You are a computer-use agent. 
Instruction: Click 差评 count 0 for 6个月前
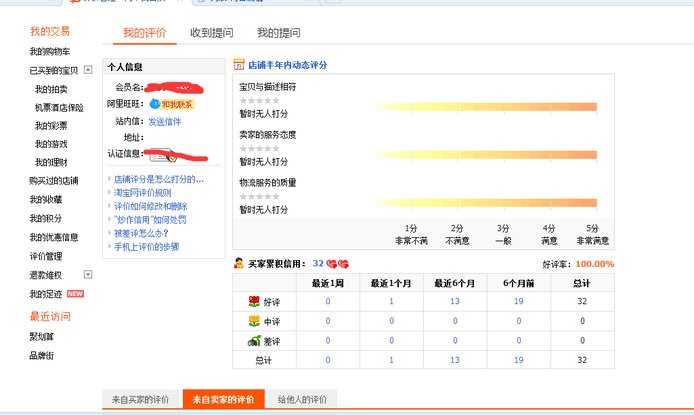pos(519,340)
